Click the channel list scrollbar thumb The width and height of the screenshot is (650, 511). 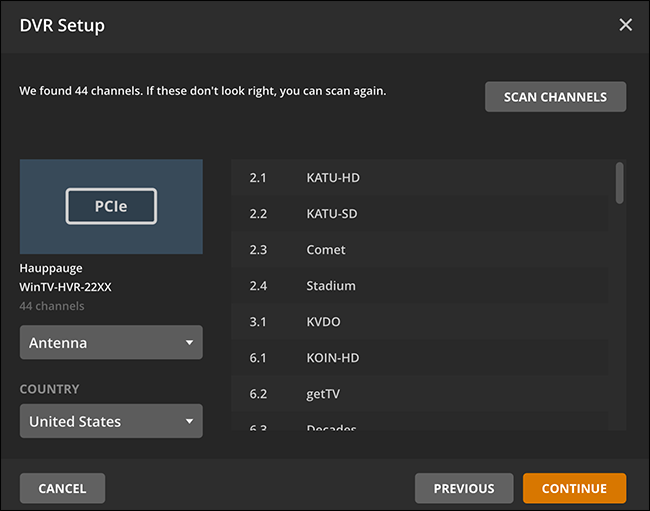click(620, 183)
